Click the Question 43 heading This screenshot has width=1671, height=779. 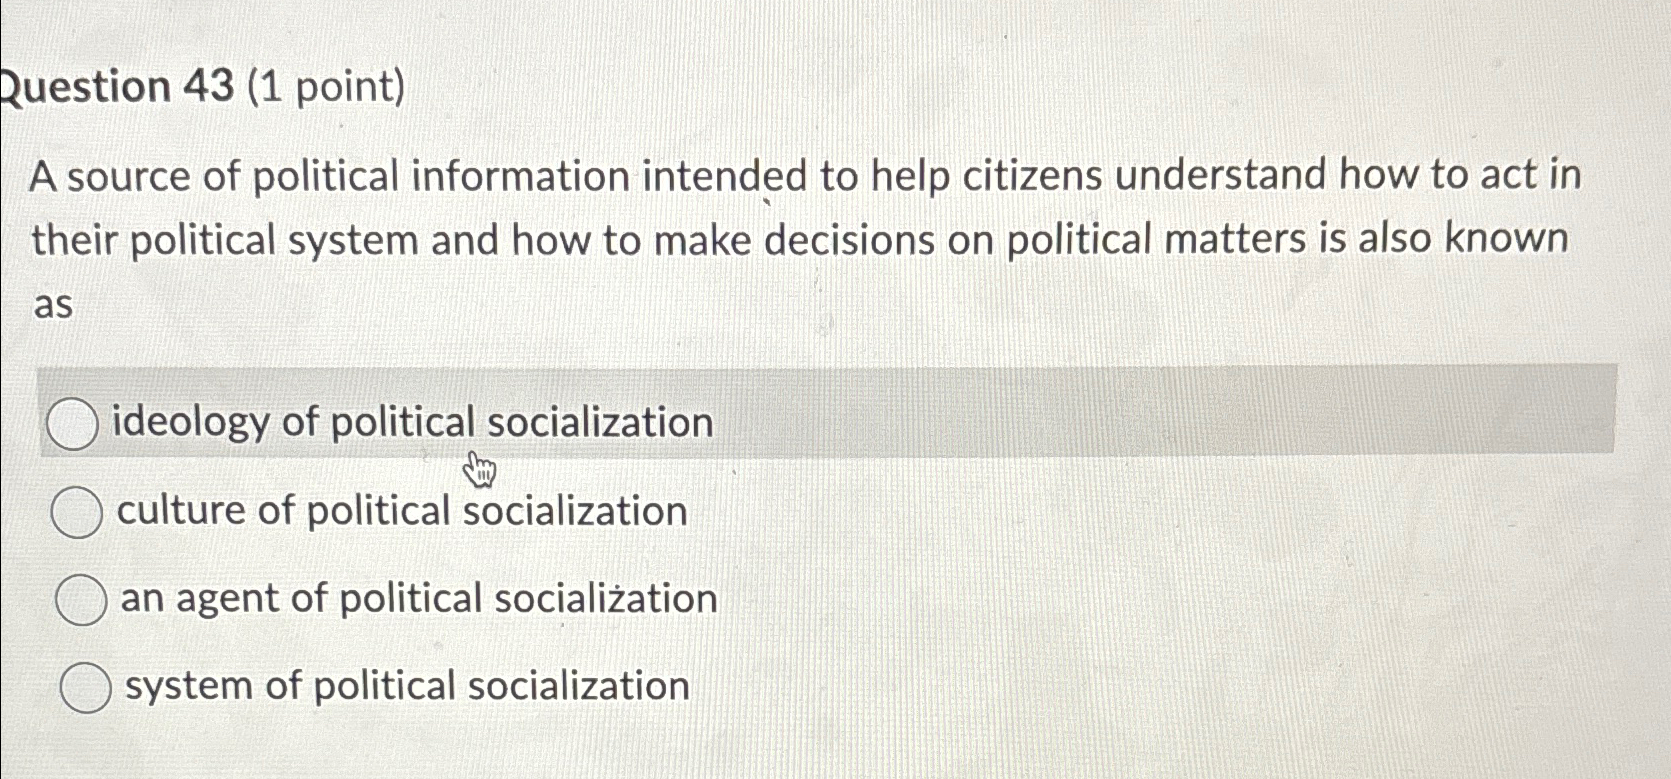point(116,85)
